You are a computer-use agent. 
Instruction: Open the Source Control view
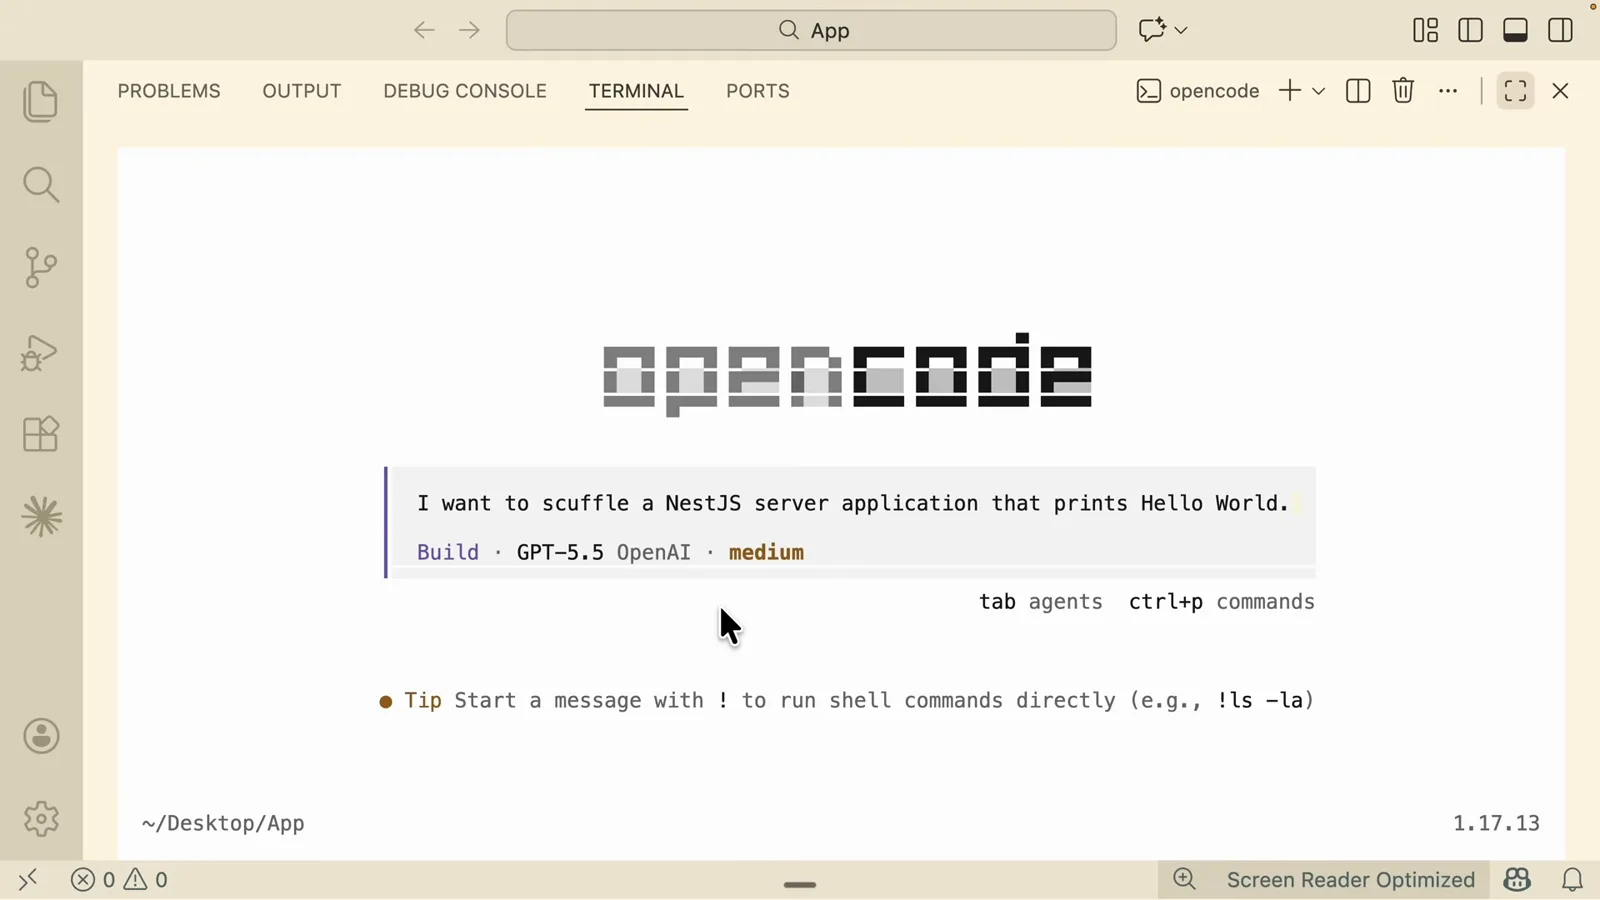point(41,268)
